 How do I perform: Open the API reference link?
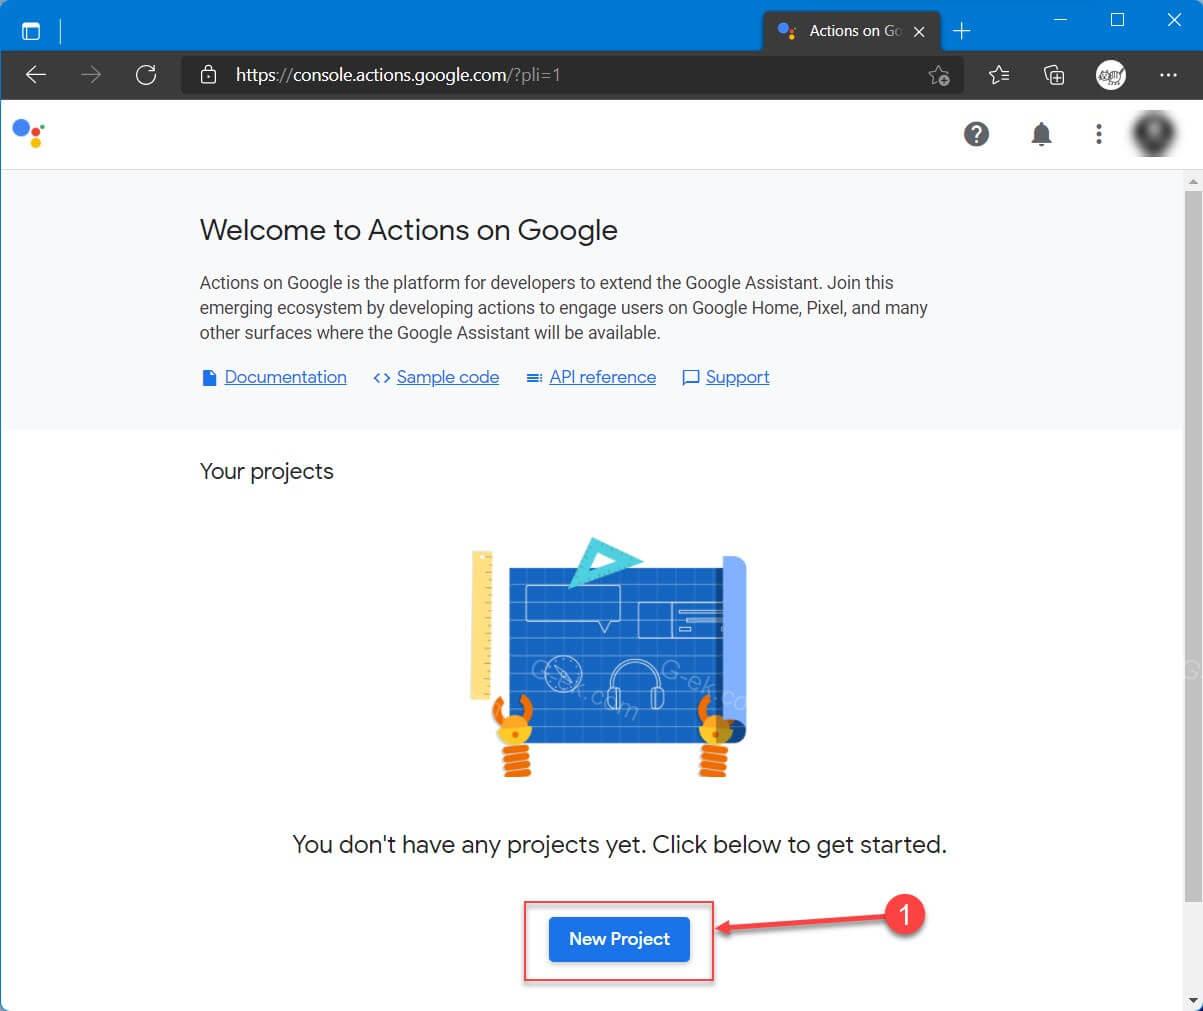click(x=602, y=377)
